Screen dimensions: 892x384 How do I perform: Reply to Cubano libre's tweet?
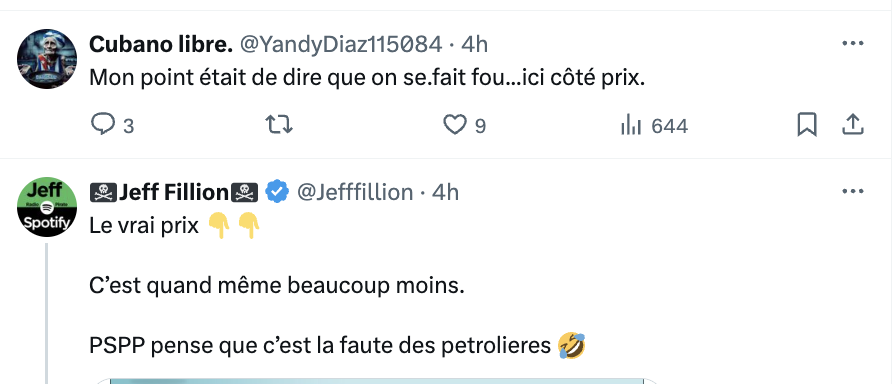point(112,125)
